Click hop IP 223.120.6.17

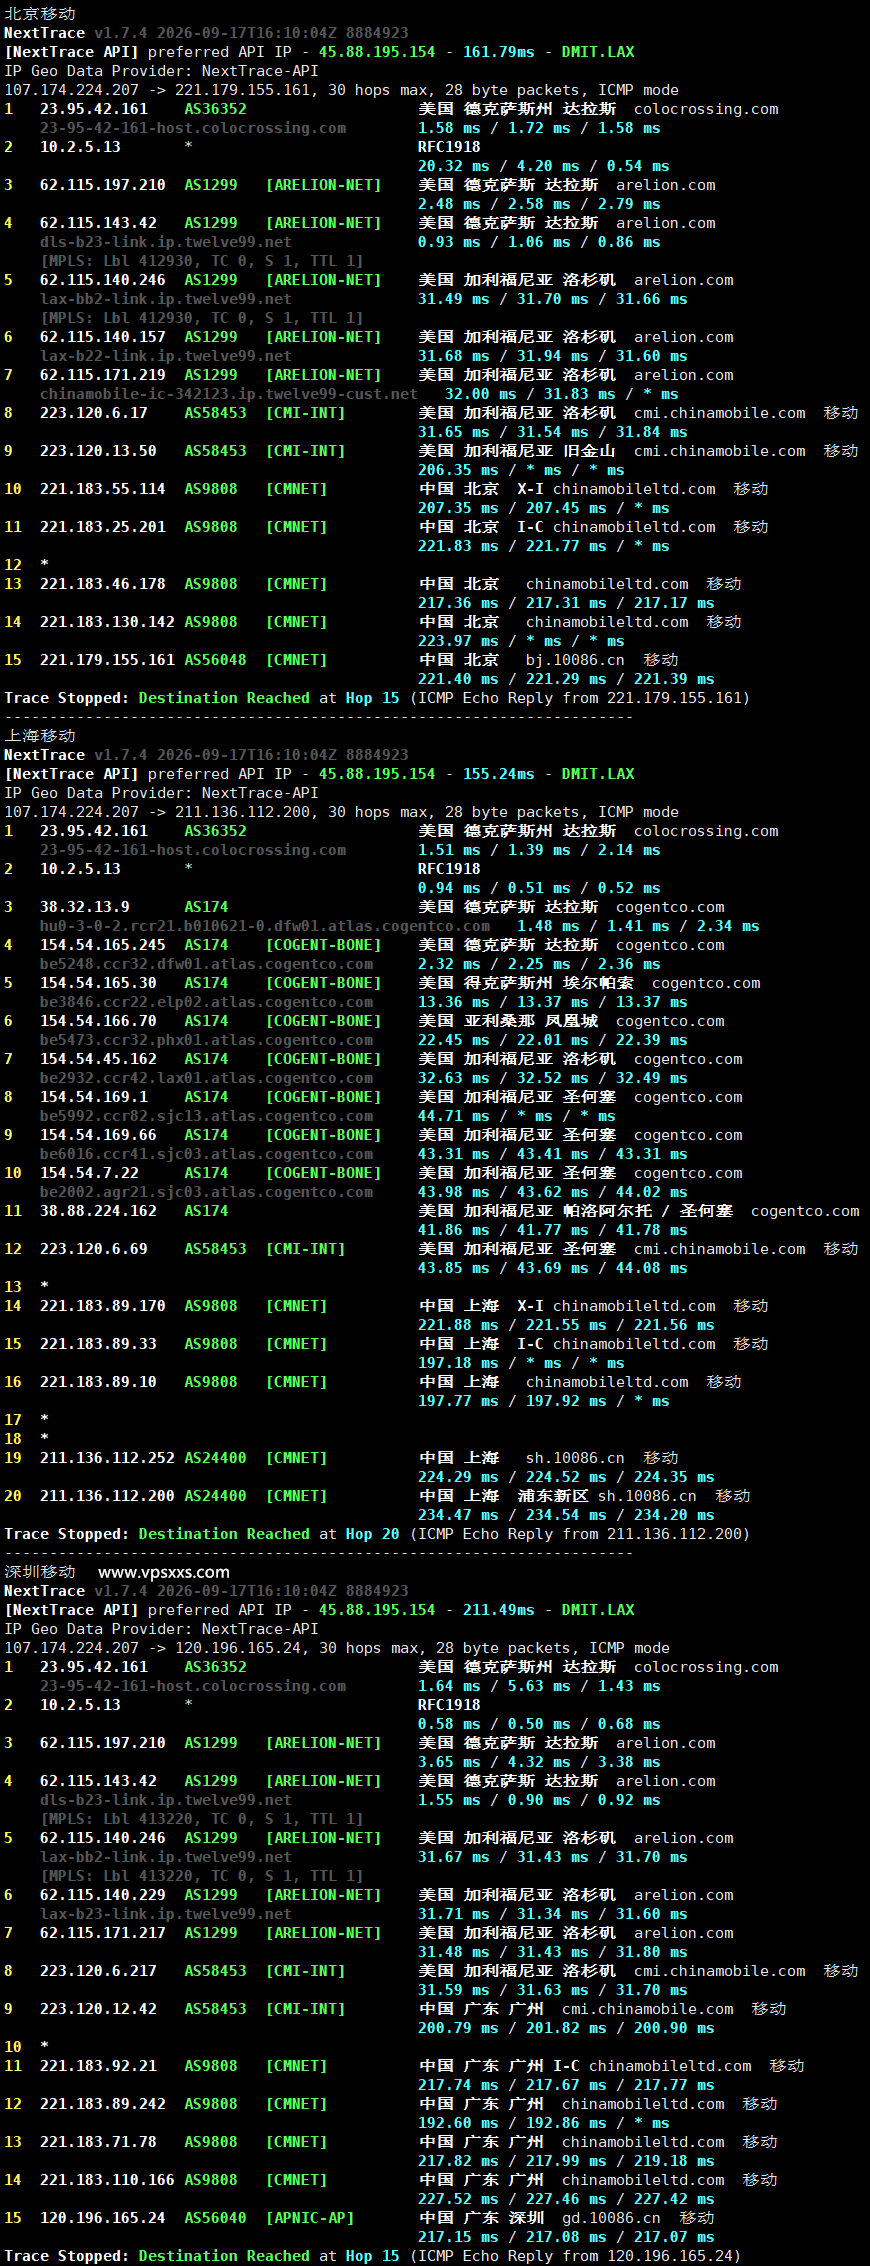(94, 413)
